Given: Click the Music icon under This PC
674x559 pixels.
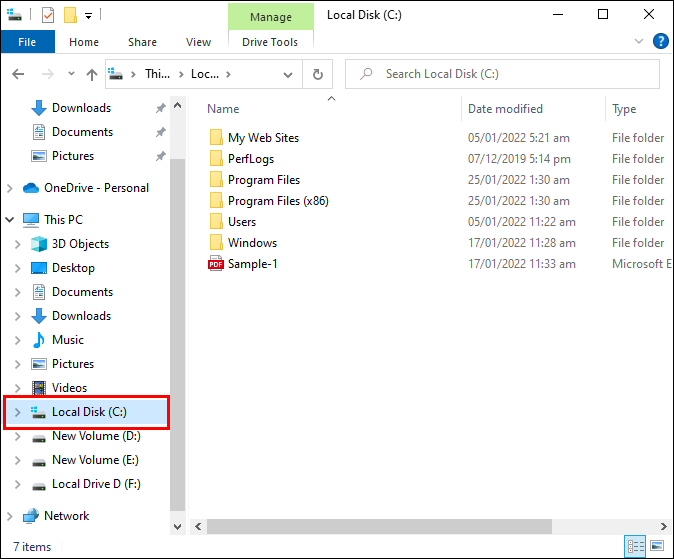Looking at the screenshot, I should (39, 340).
